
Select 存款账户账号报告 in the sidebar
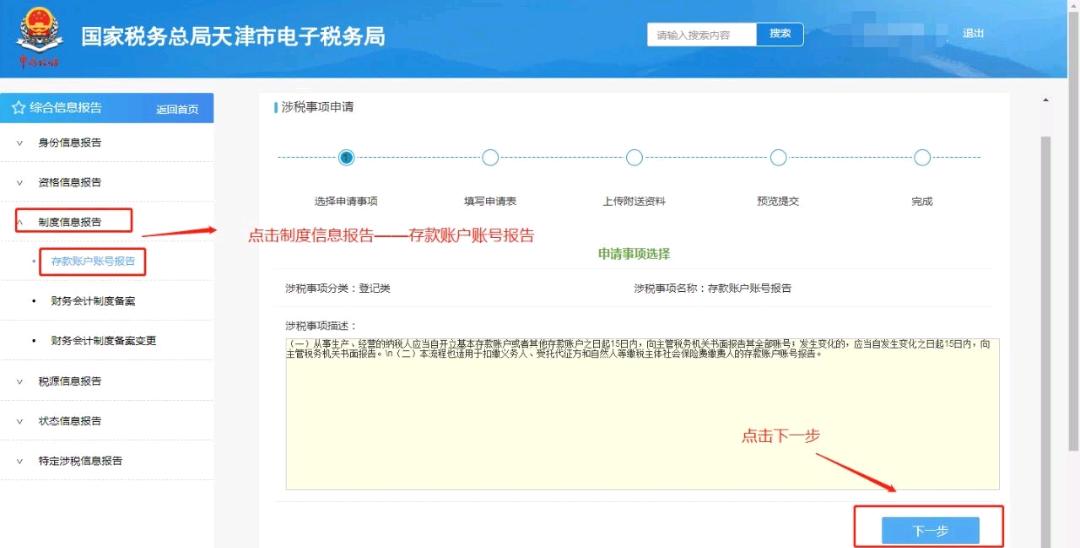(x=93, y=262)
